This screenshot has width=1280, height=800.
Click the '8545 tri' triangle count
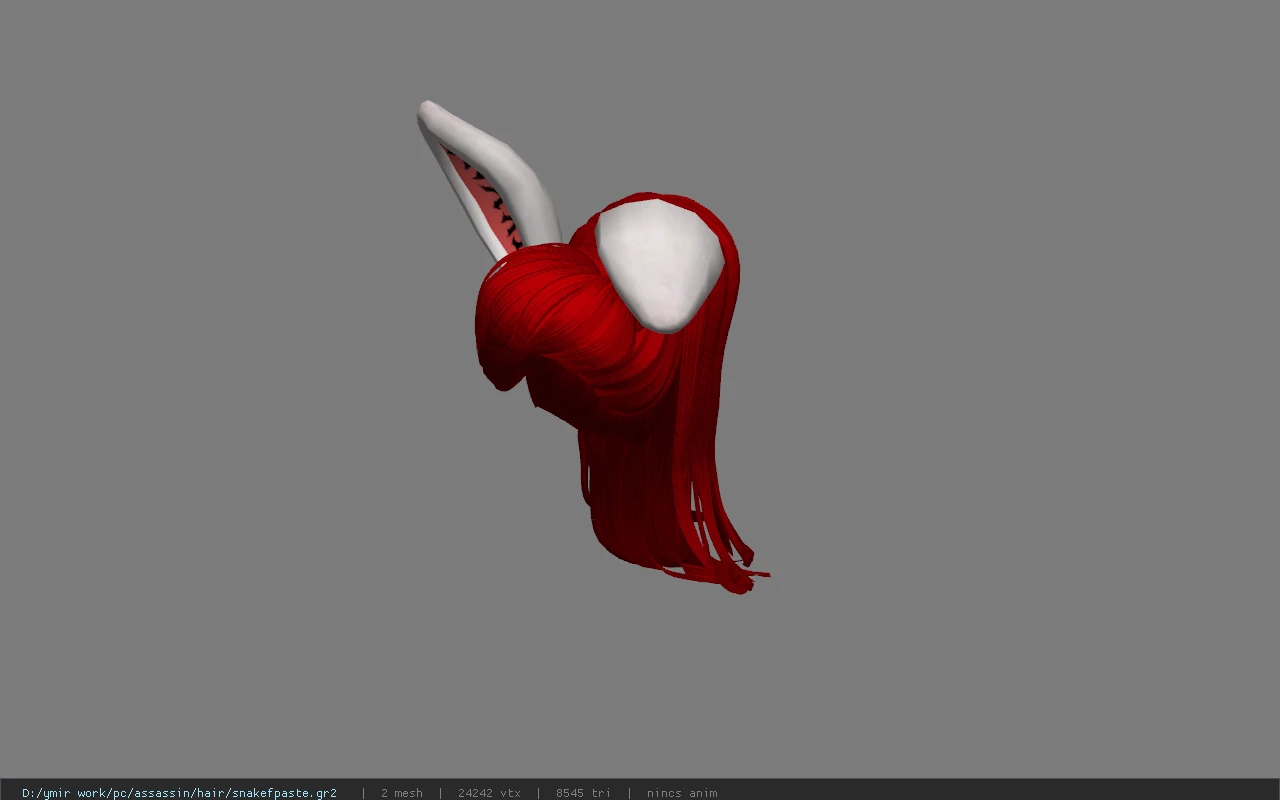point(583,793)
